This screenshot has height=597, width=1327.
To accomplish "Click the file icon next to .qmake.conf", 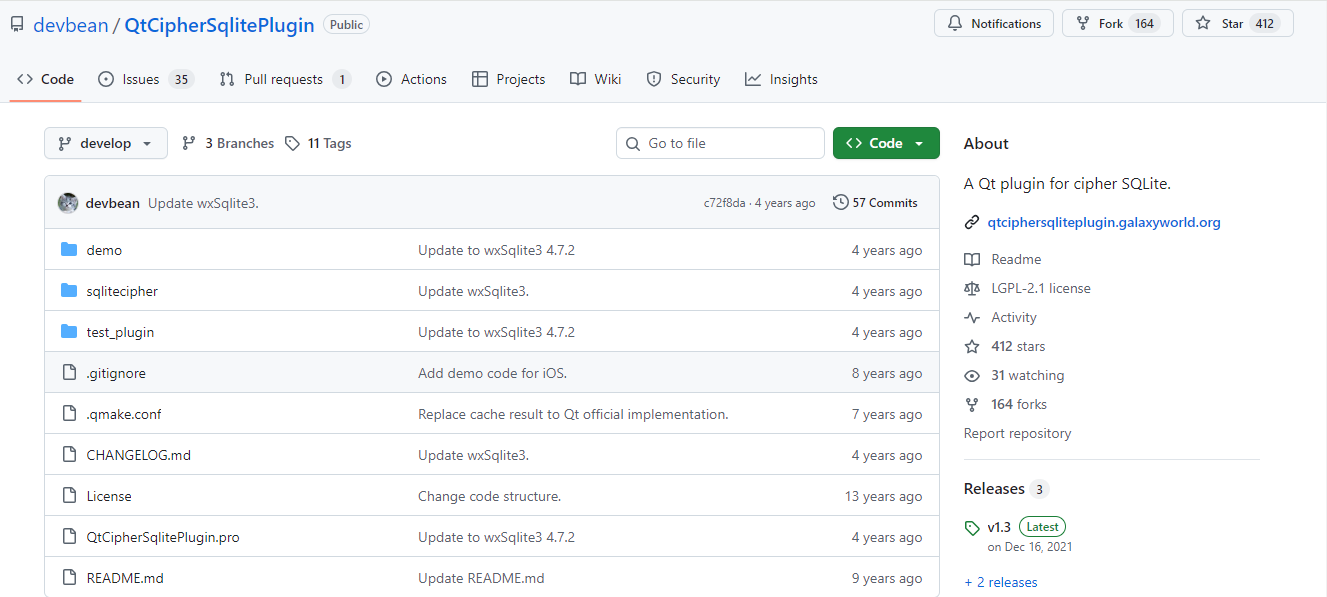I will [x=69, y=414].
